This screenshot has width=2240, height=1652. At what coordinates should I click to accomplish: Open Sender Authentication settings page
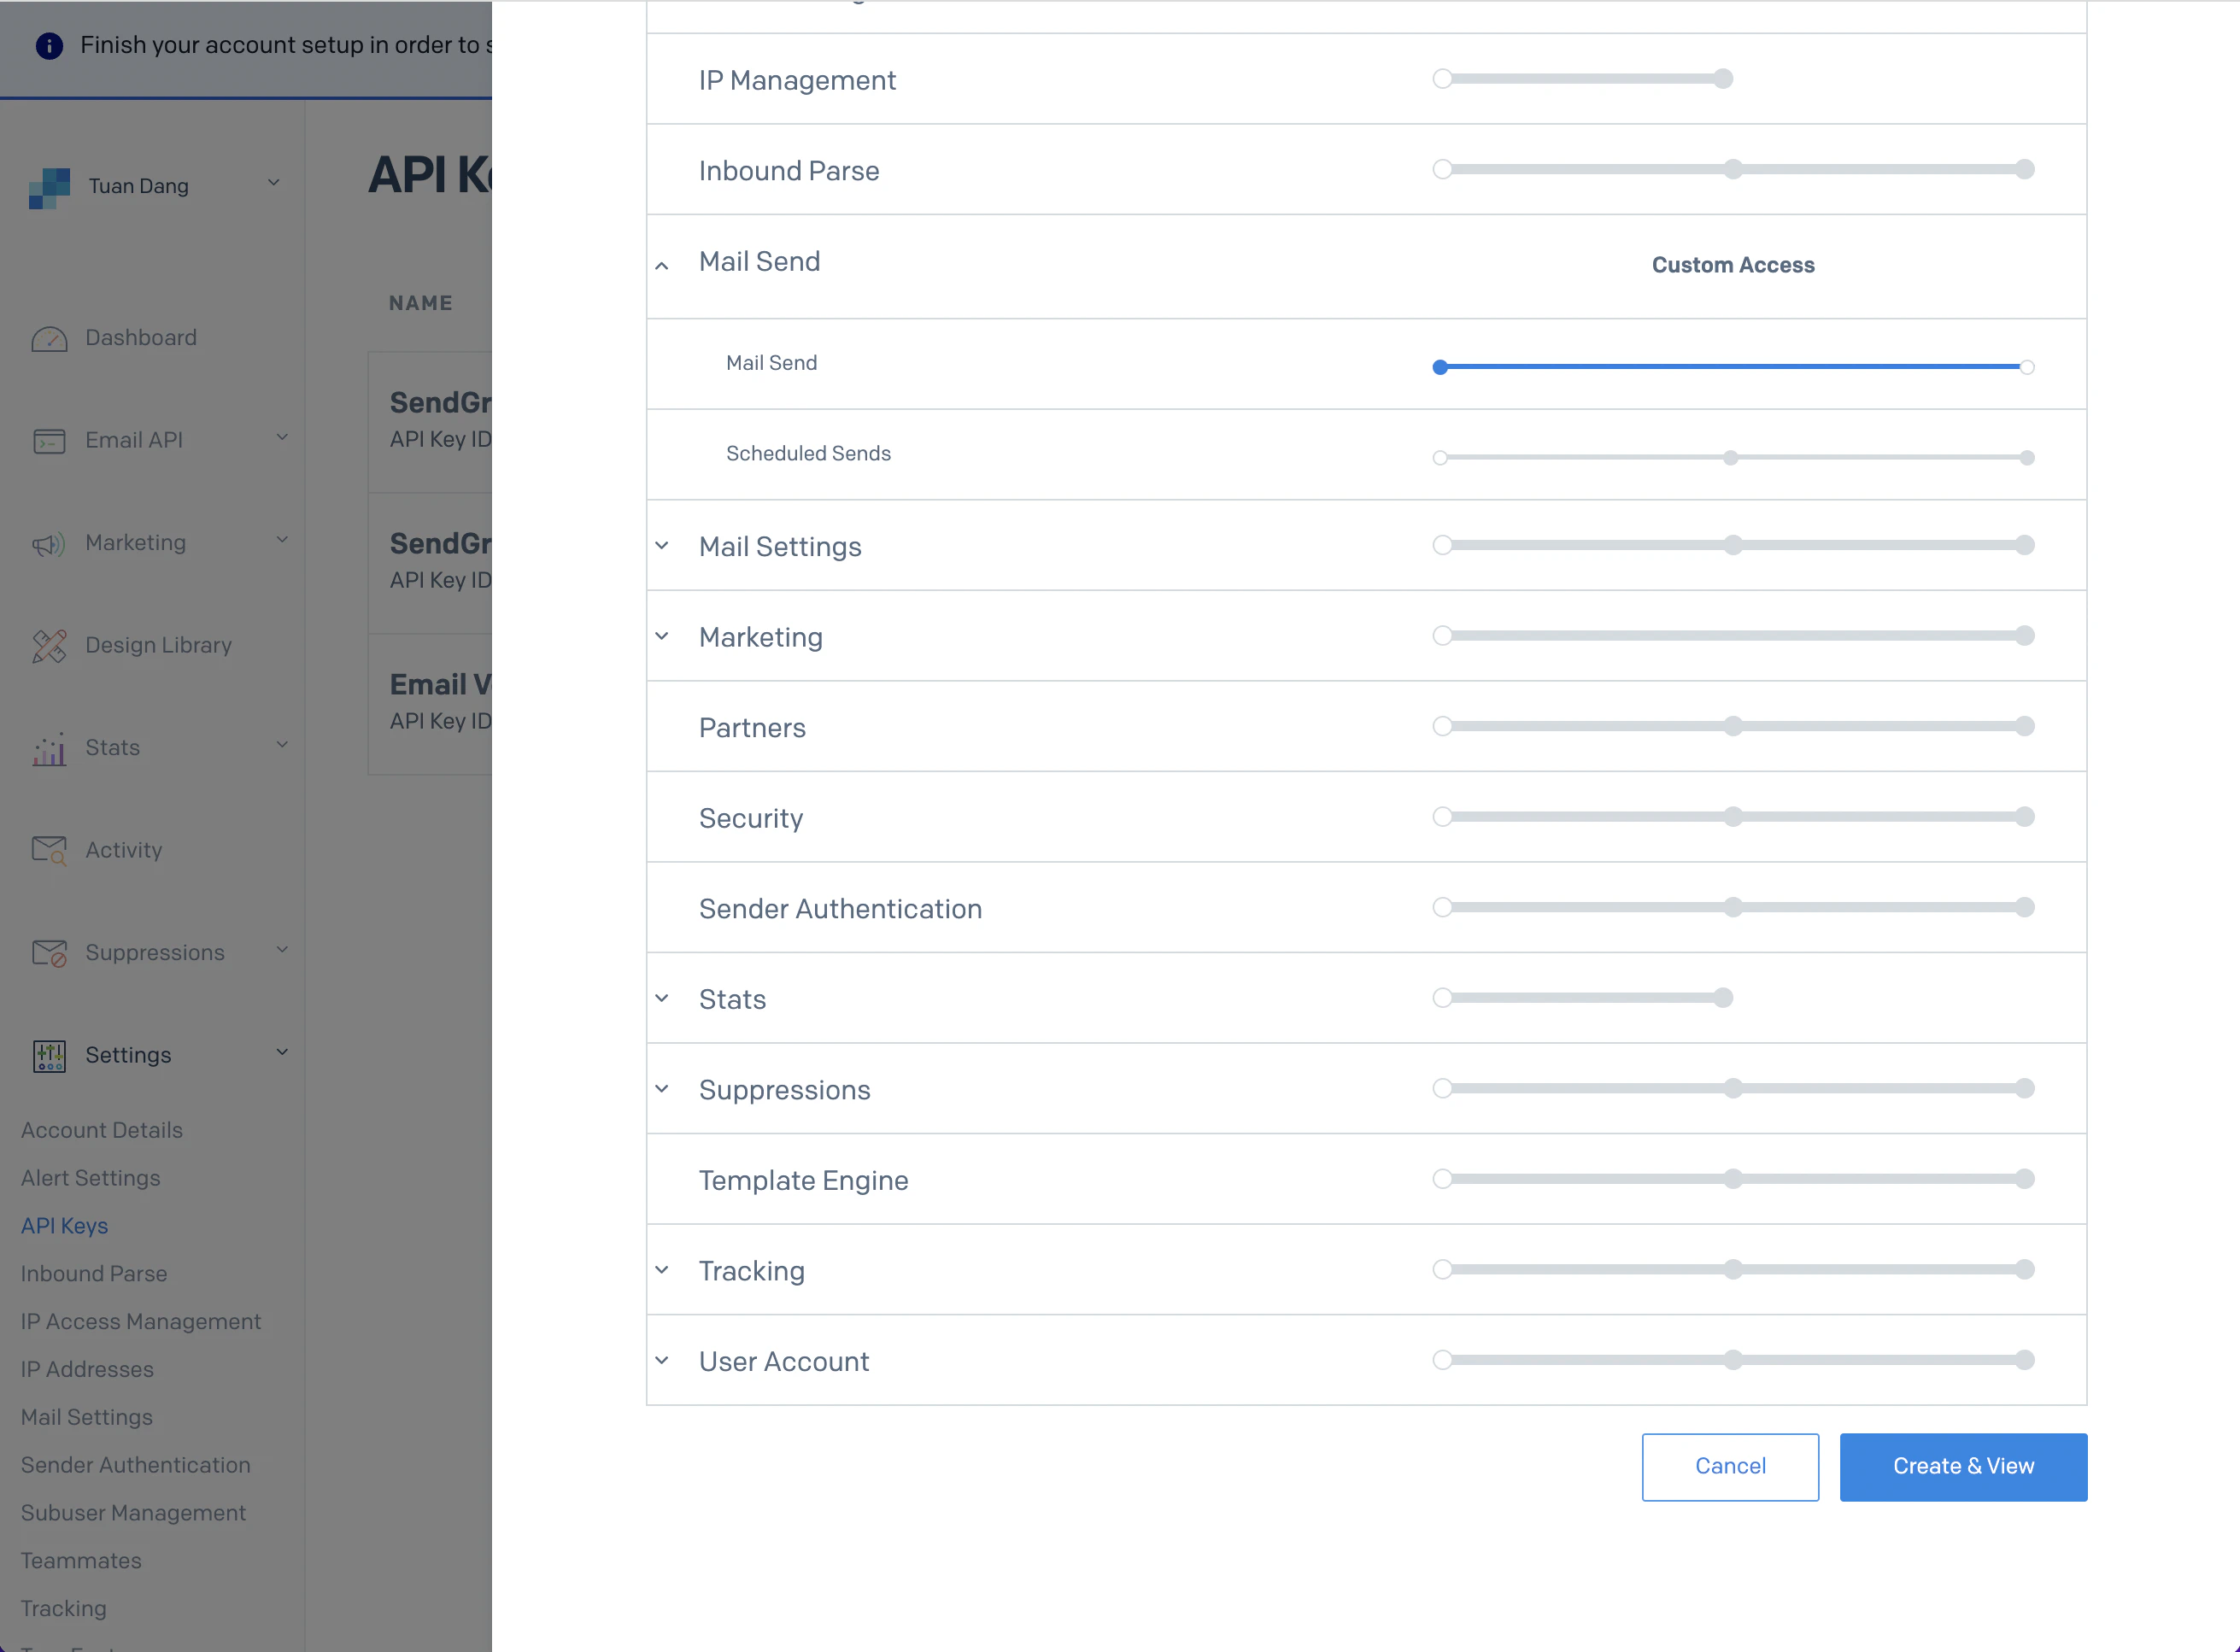pyautogui.click(x=136, y=1465)
